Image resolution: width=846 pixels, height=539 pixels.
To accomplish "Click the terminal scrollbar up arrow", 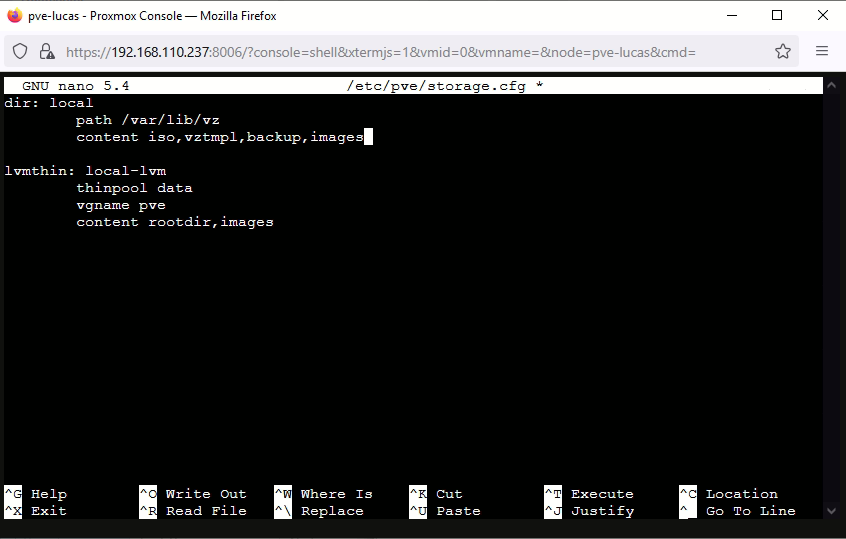I will (832, 87).
